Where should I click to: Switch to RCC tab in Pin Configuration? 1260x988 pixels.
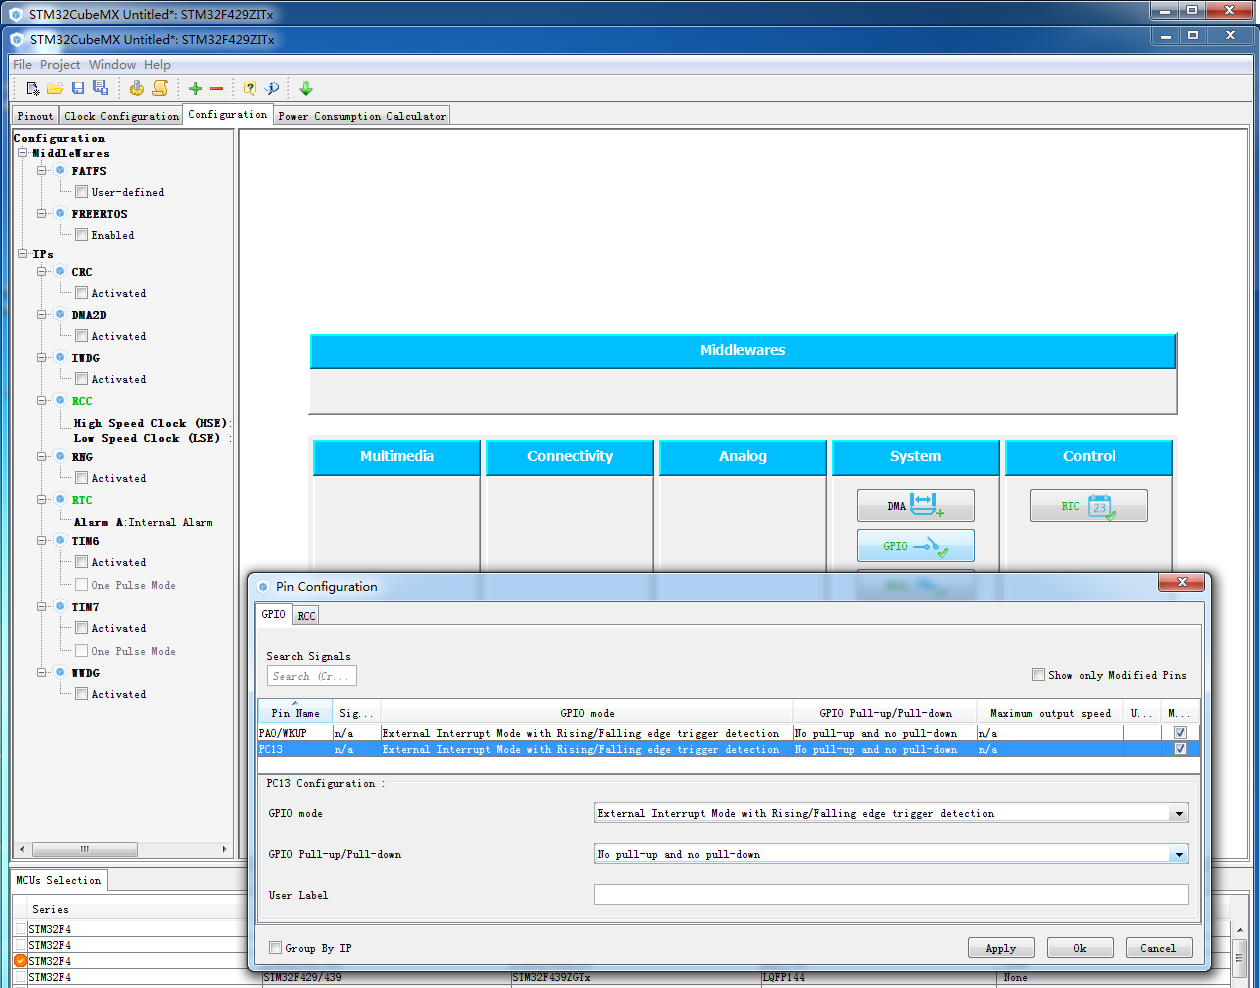(306, 616)
